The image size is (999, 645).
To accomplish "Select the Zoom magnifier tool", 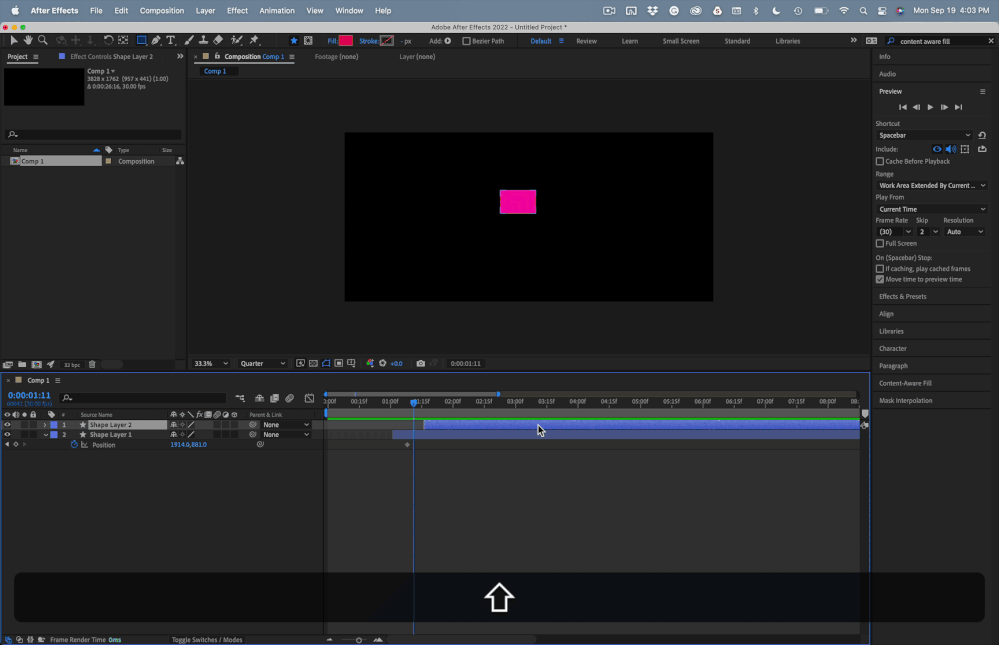I will tap(43, 40).
